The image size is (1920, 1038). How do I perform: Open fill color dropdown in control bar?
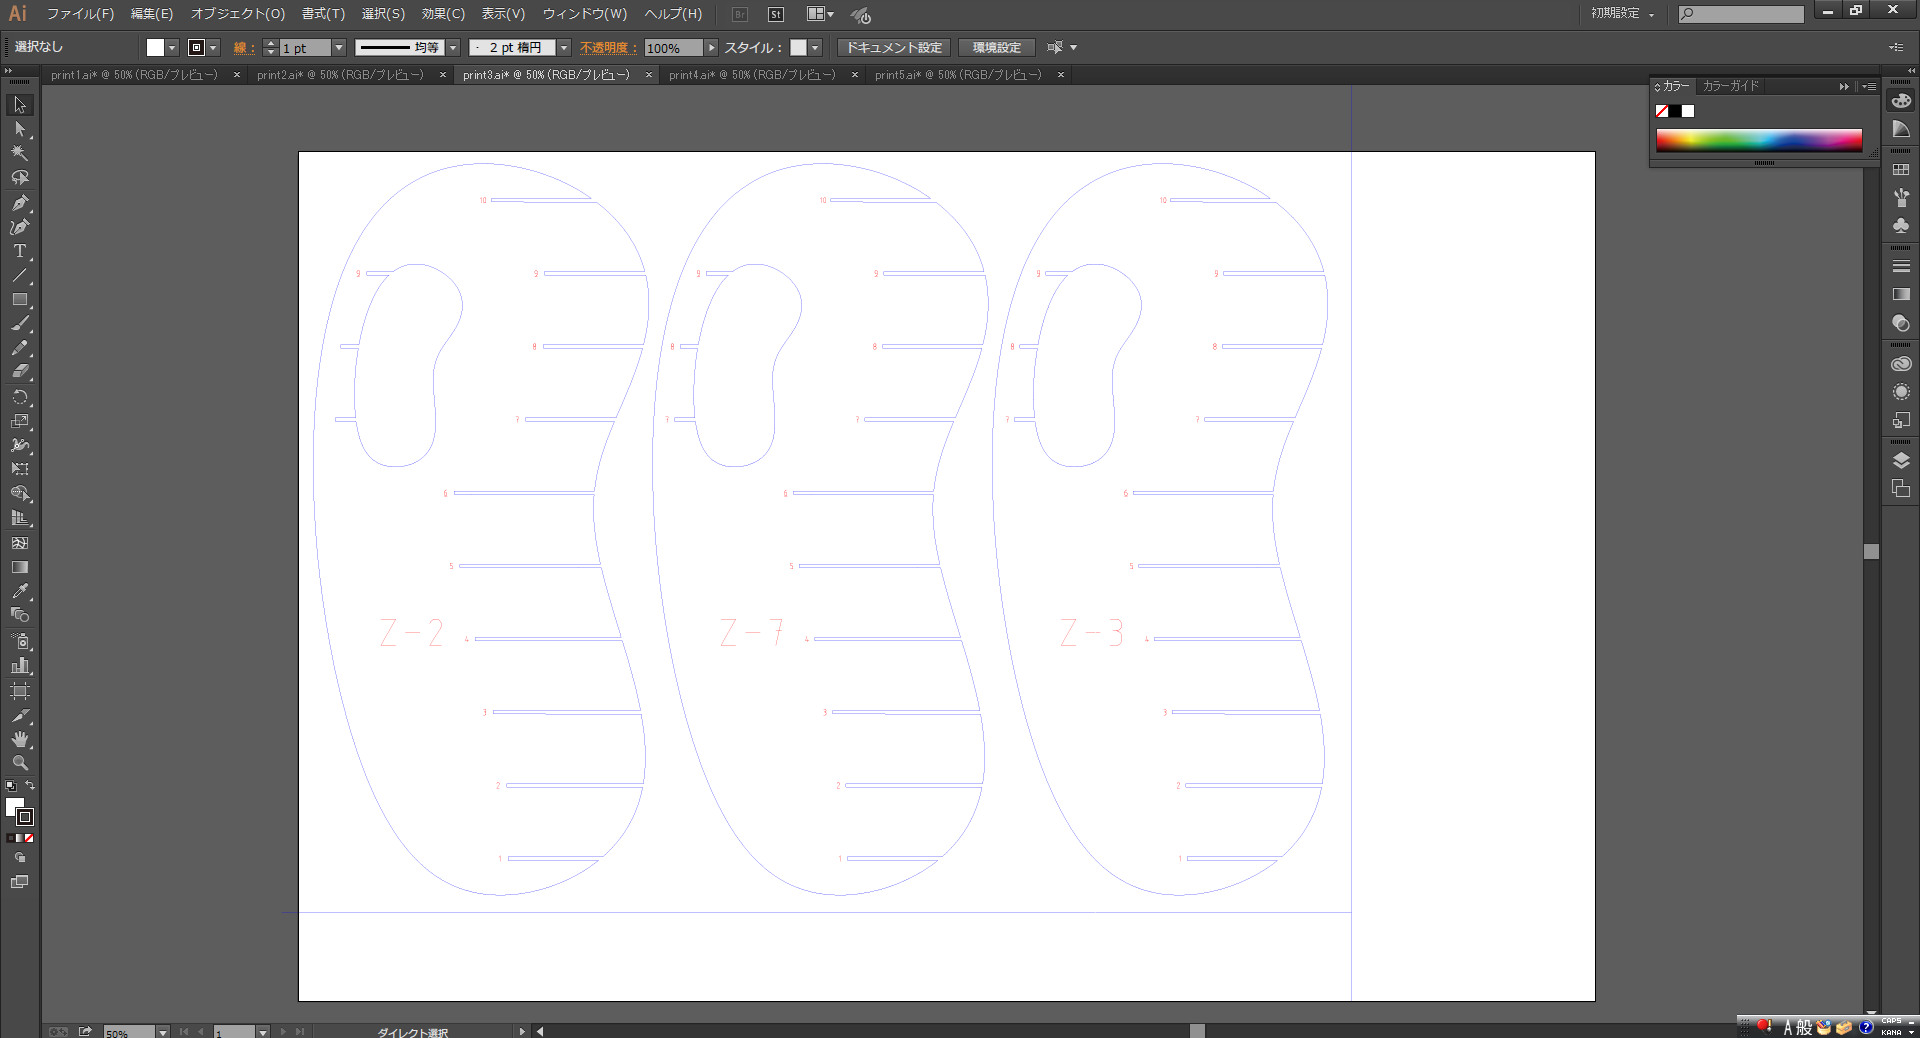pos(172,48)
